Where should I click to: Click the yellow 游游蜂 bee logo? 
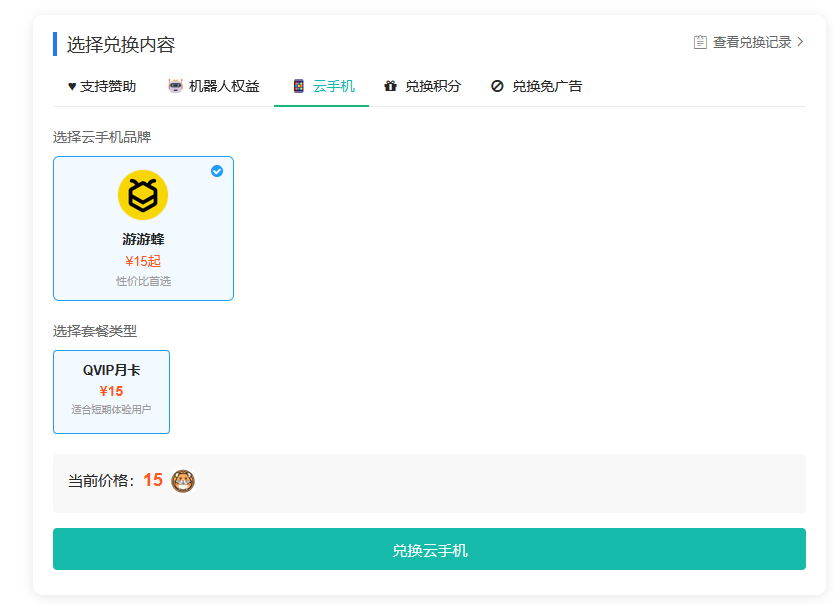coord(143,195)
